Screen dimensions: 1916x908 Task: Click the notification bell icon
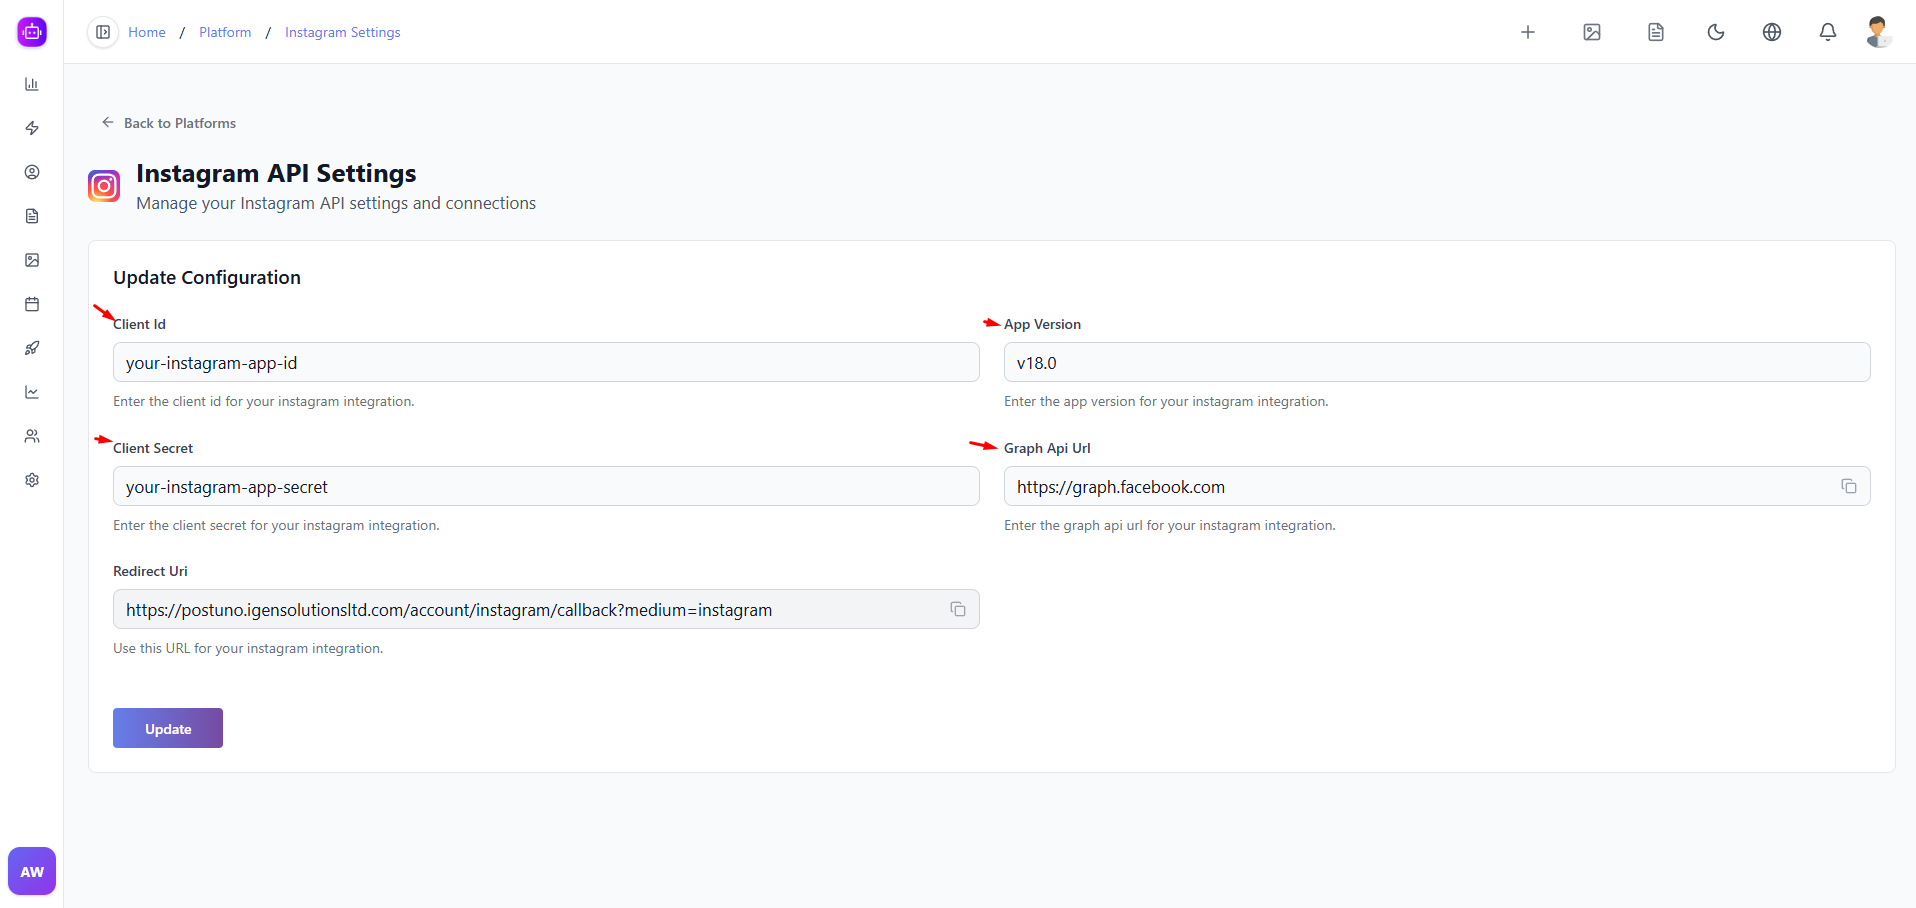pos(1827,32)
